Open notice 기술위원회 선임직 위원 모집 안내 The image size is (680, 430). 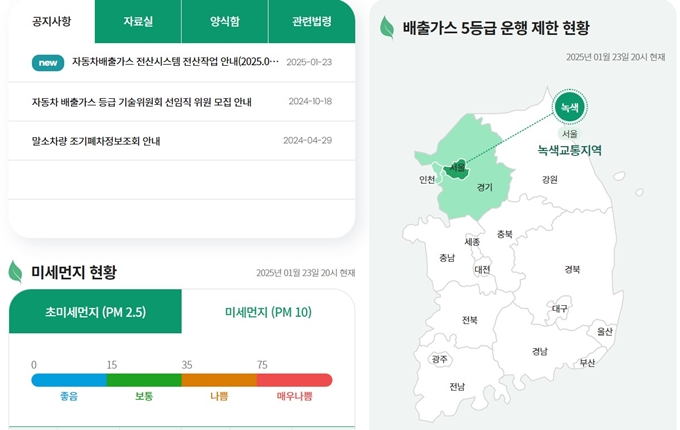click(141, 102)
